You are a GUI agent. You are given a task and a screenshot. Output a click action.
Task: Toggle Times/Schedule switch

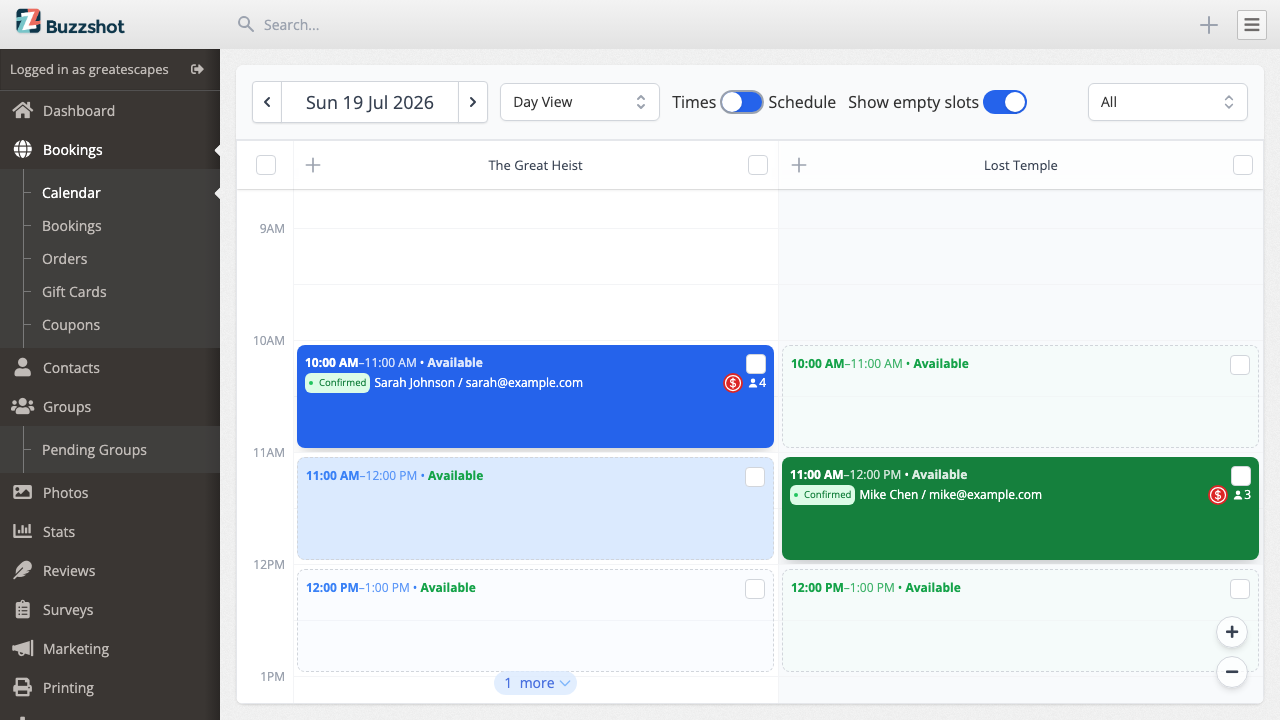[742, 102]
